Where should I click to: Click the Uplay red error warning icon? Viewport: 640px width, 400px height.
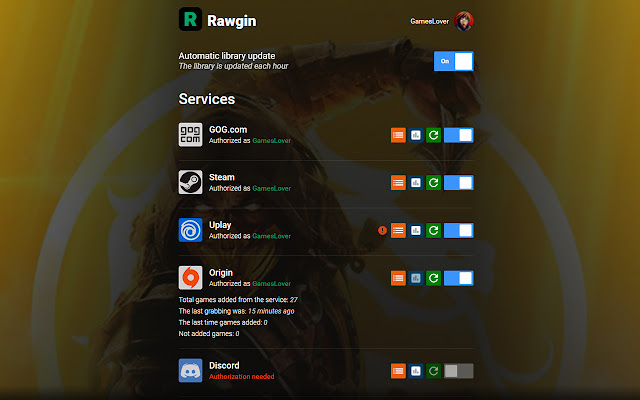click(382, 230)
